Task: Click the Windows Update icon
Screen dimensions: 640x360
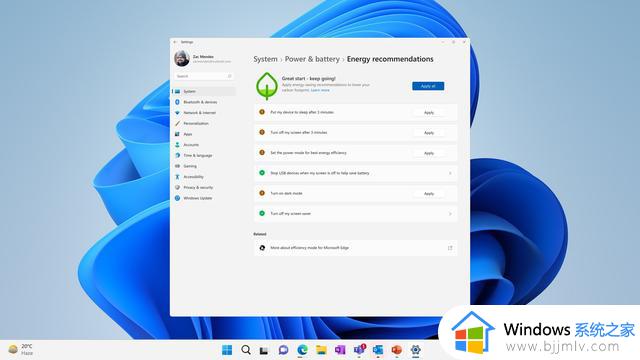Action: pyautogui.click(x=178, y=198)
